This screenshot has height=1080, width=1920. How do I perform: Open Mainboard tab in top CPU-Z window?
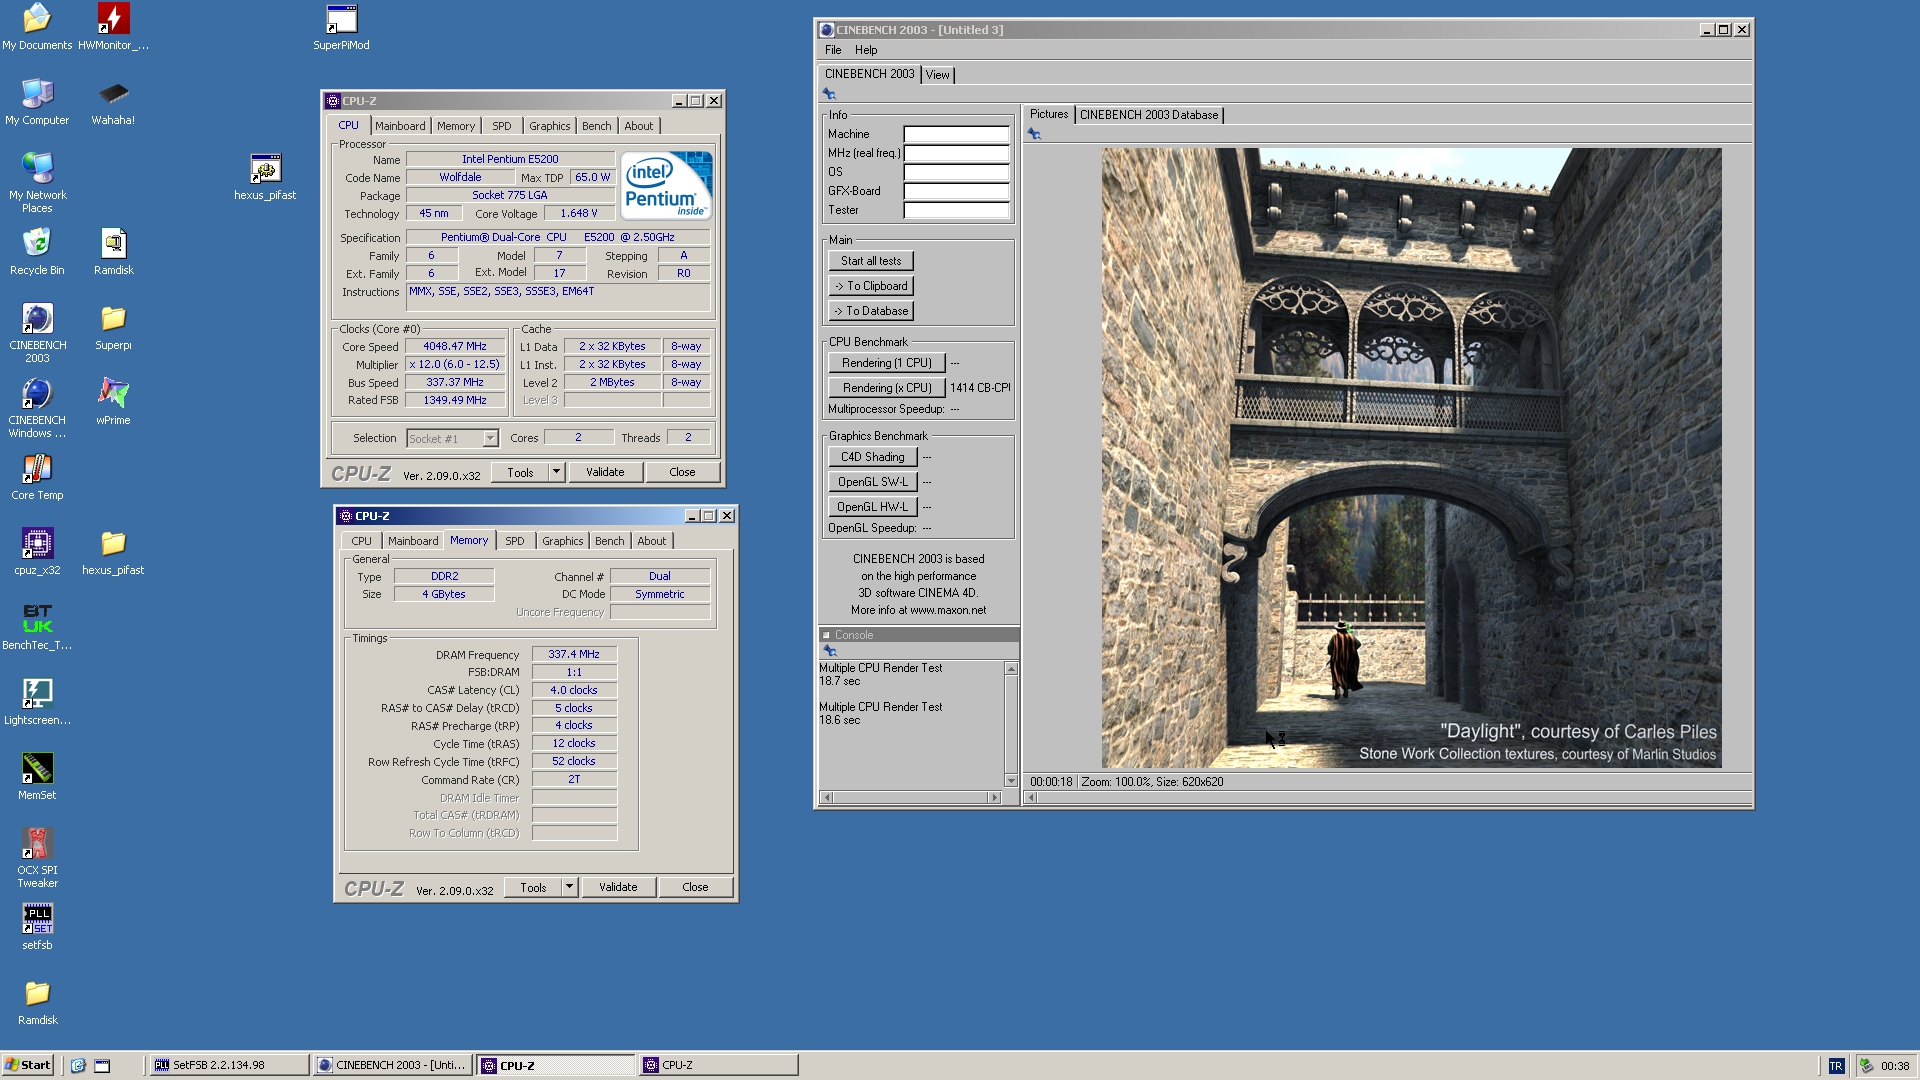point(400,126)
